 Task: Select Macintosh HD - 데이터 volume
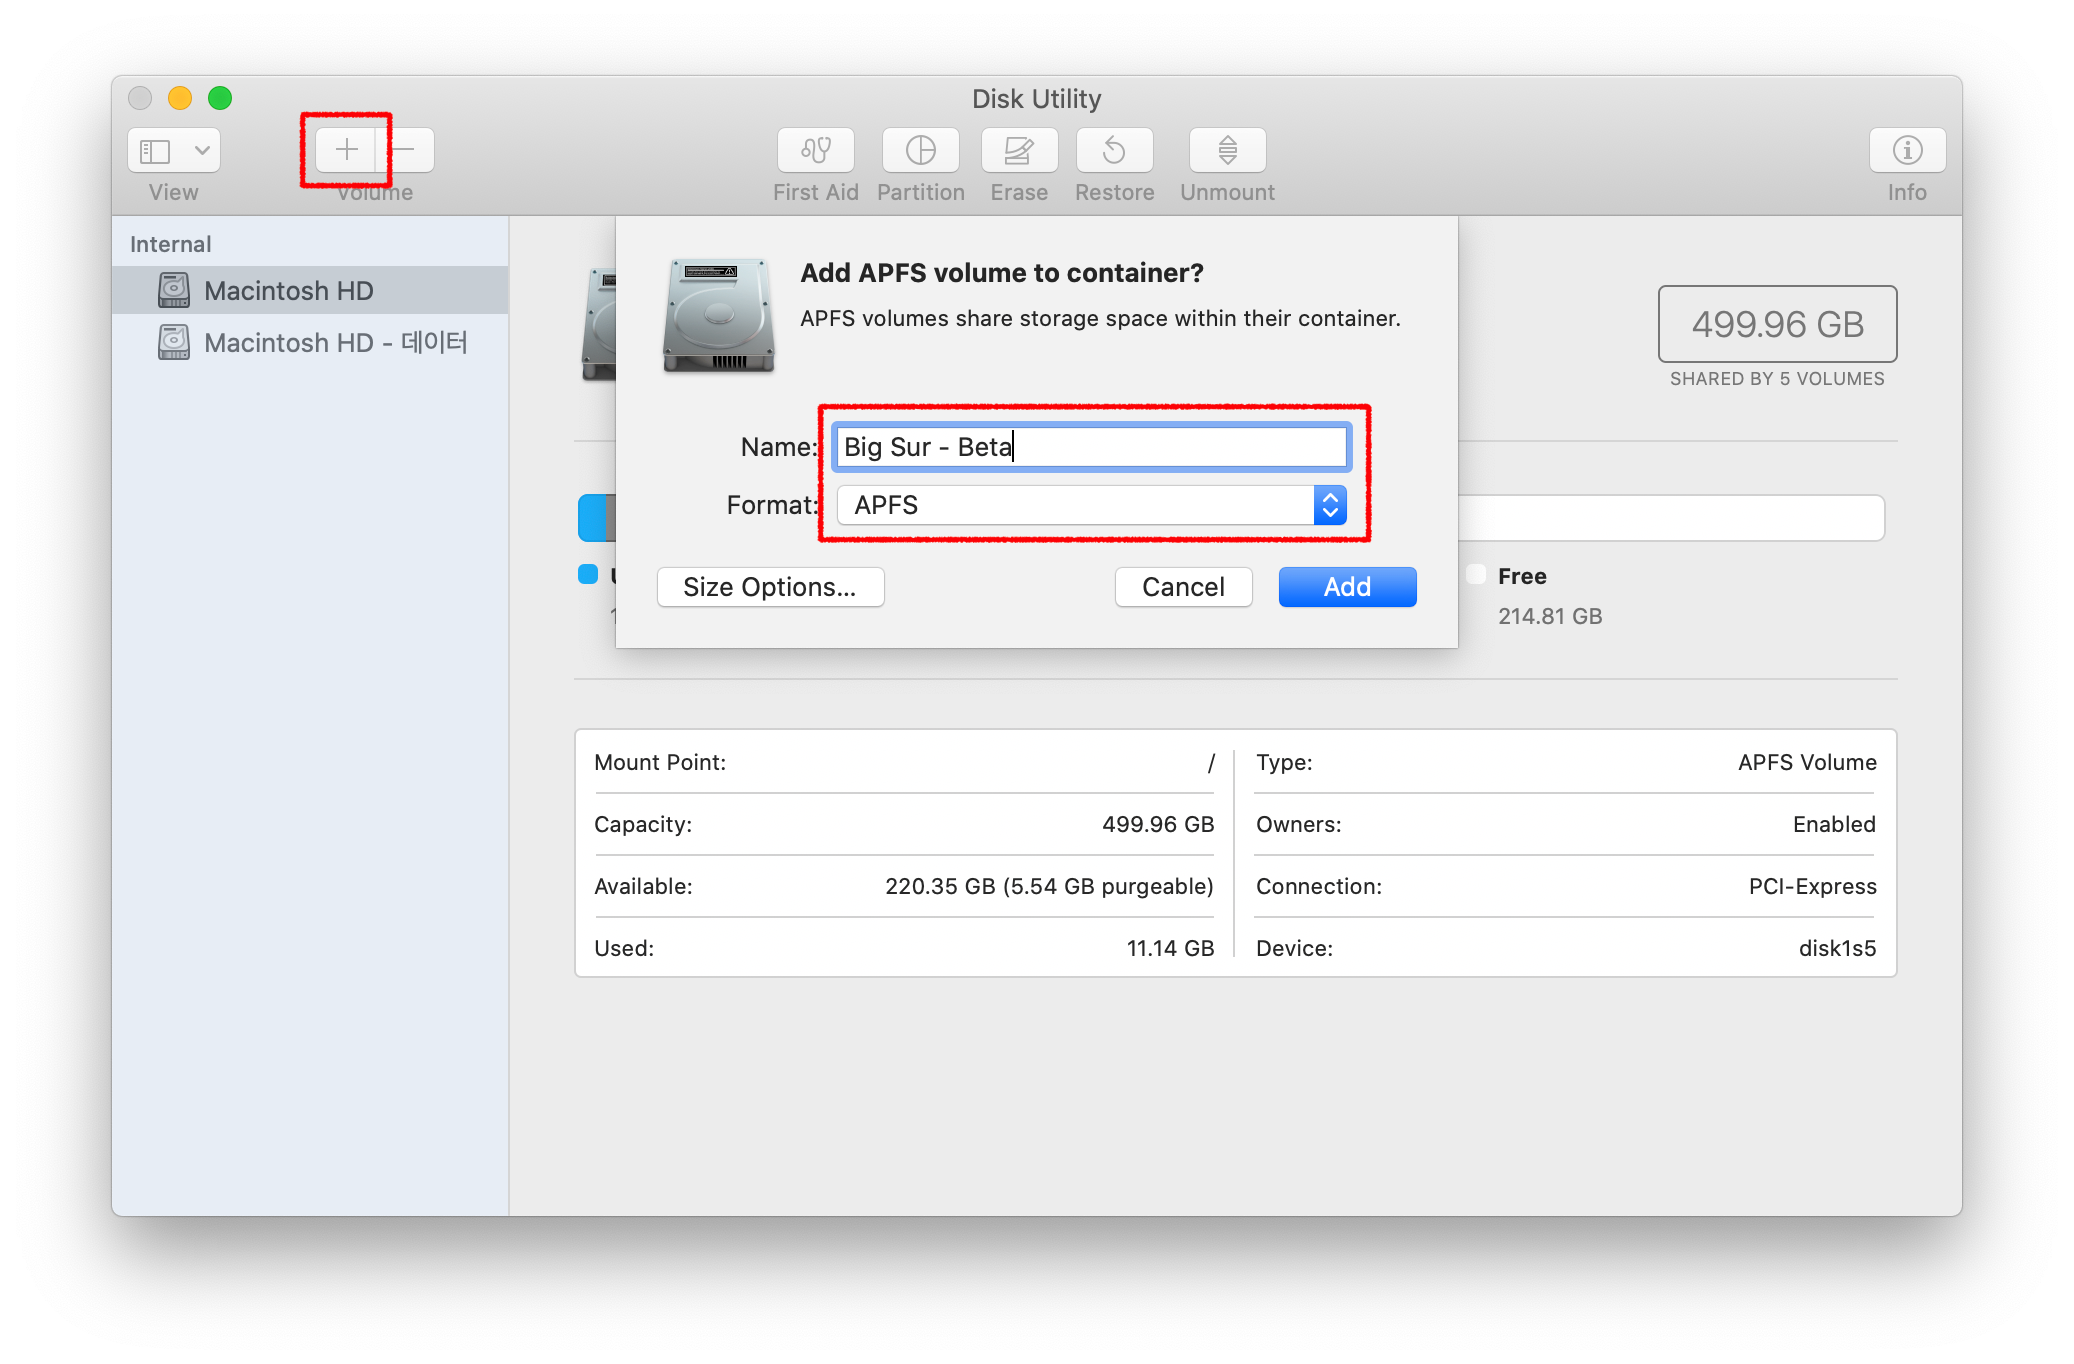334,343
